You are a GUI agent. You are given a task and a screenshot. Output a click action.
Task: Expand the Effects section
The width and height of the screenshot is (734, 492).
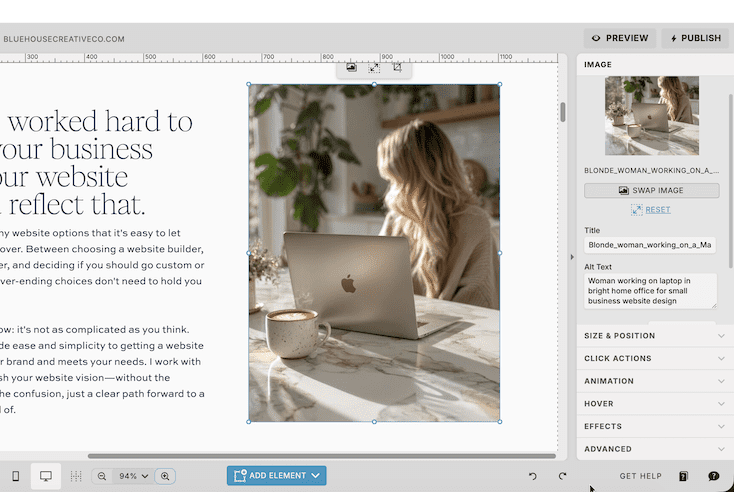655,426
